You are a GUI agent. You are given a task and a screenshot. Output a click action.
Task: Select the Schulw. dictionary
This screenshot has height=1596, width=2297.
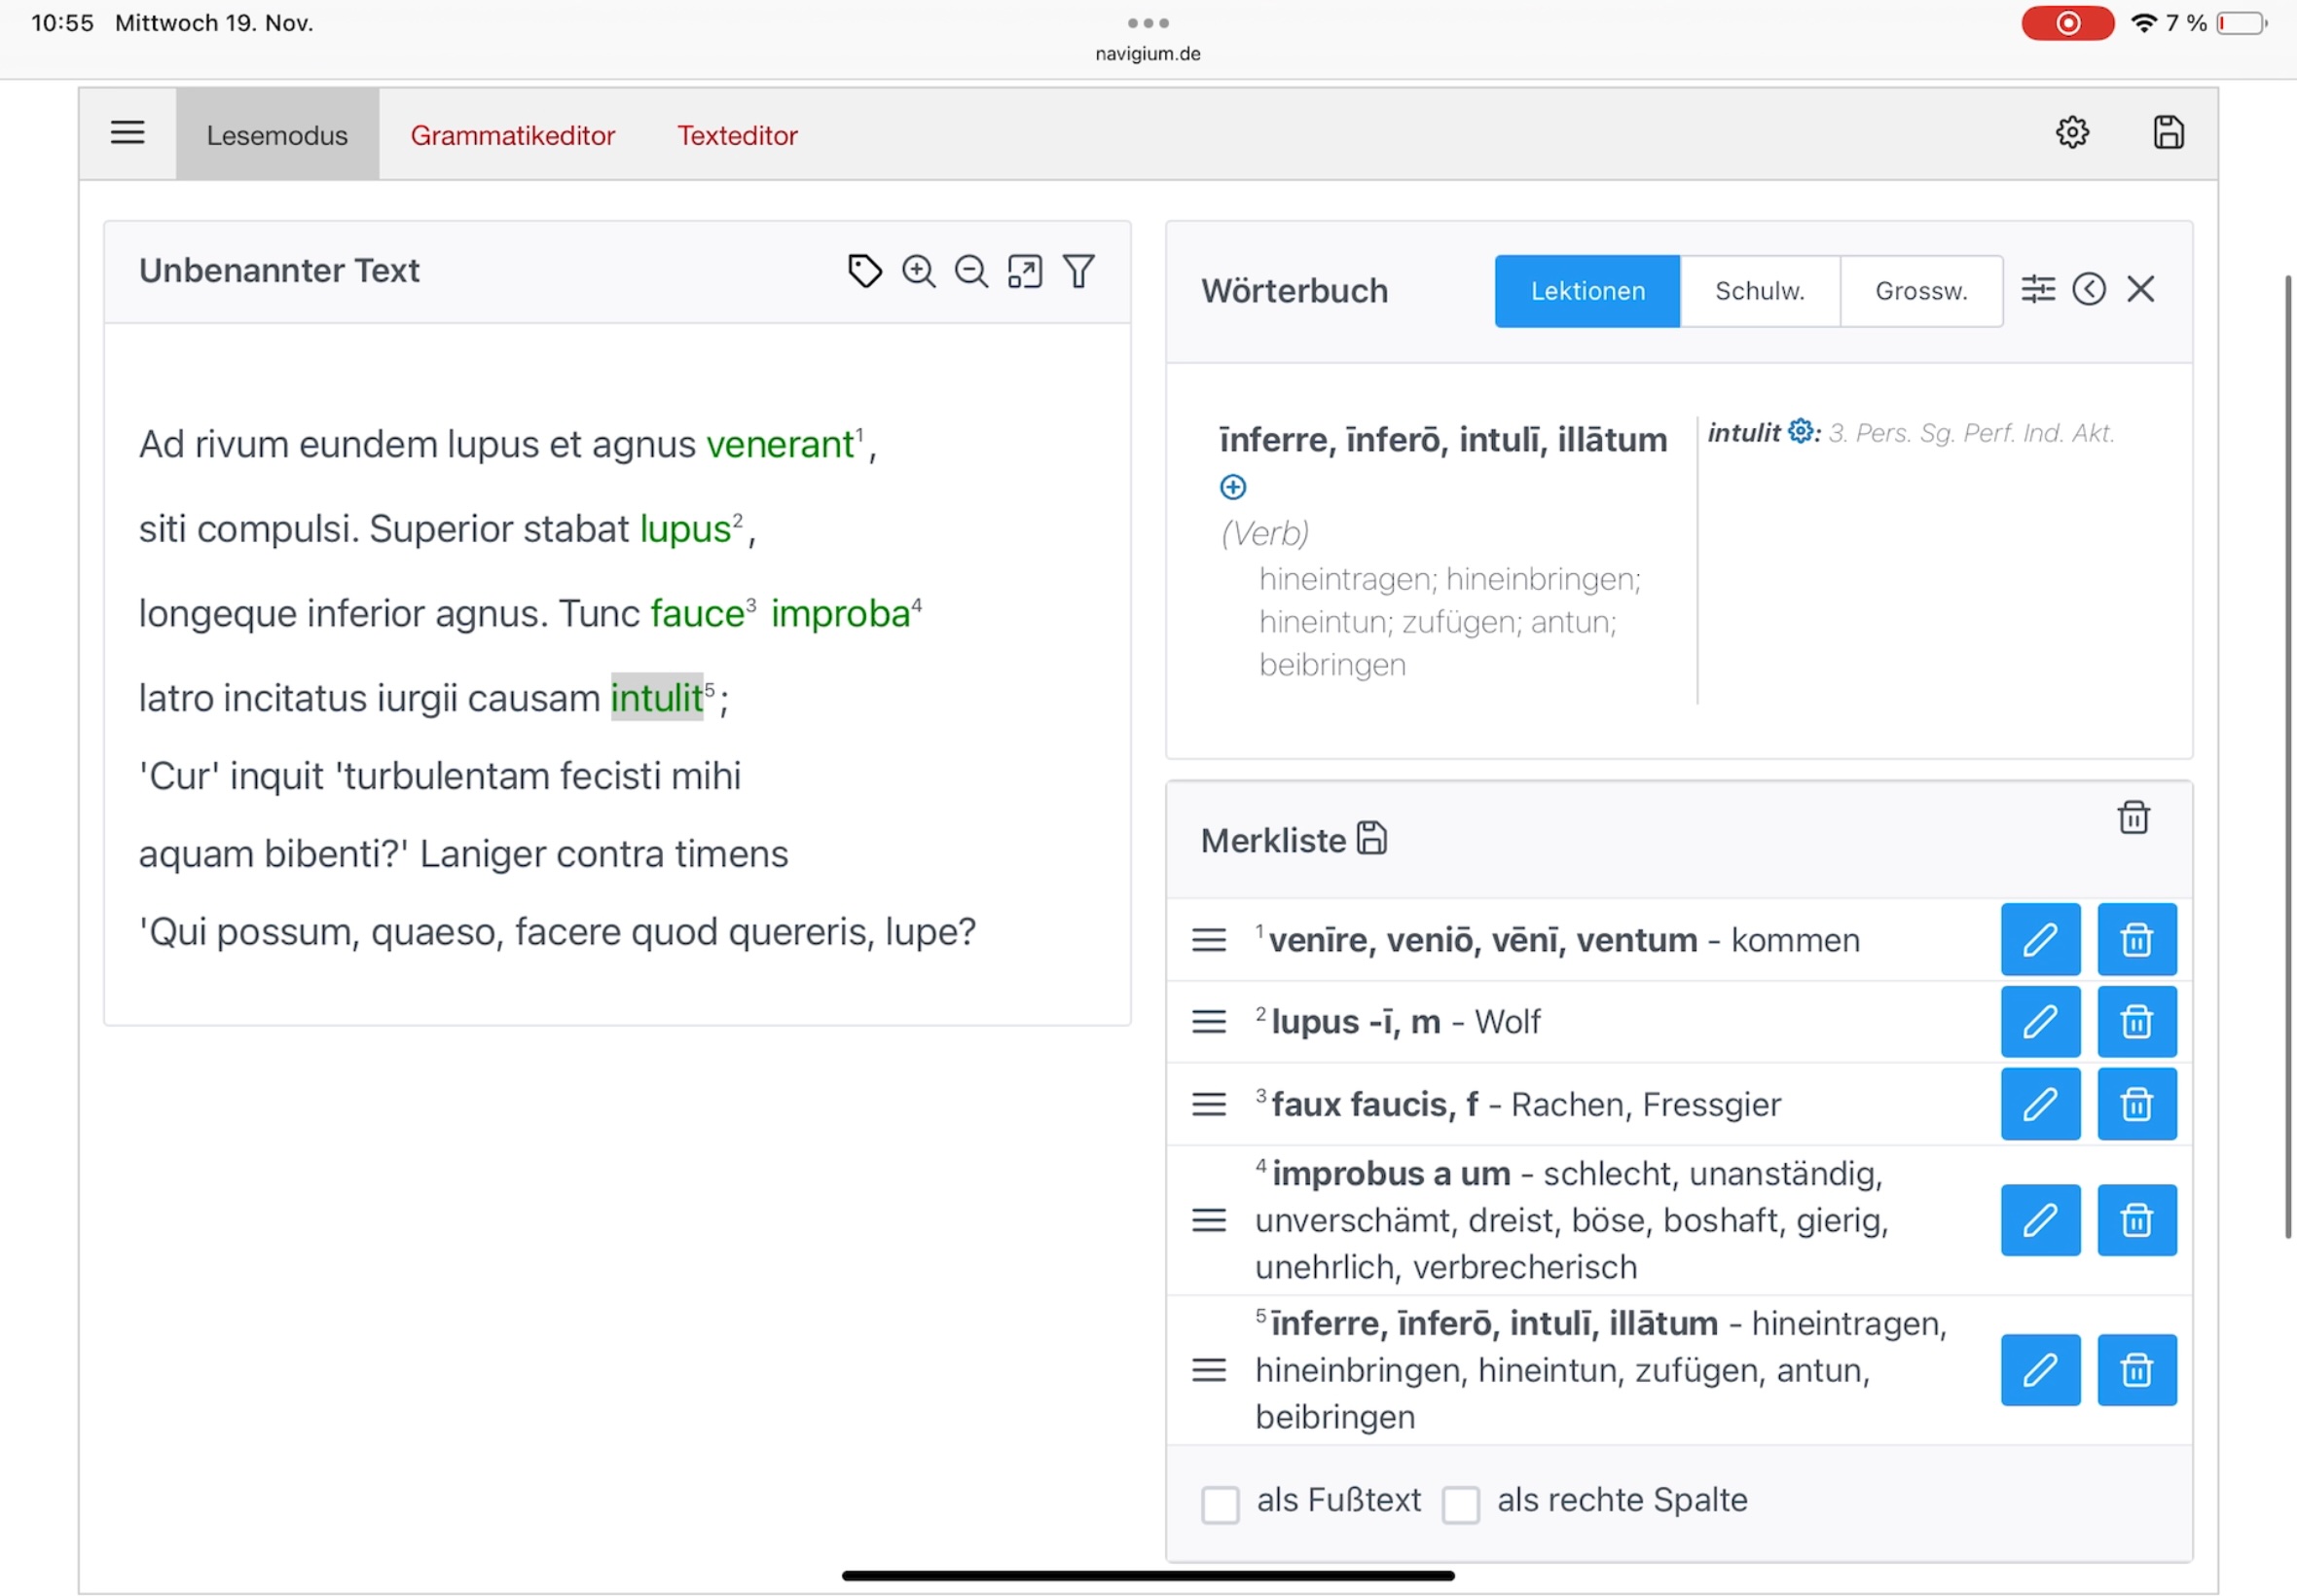1759,291
